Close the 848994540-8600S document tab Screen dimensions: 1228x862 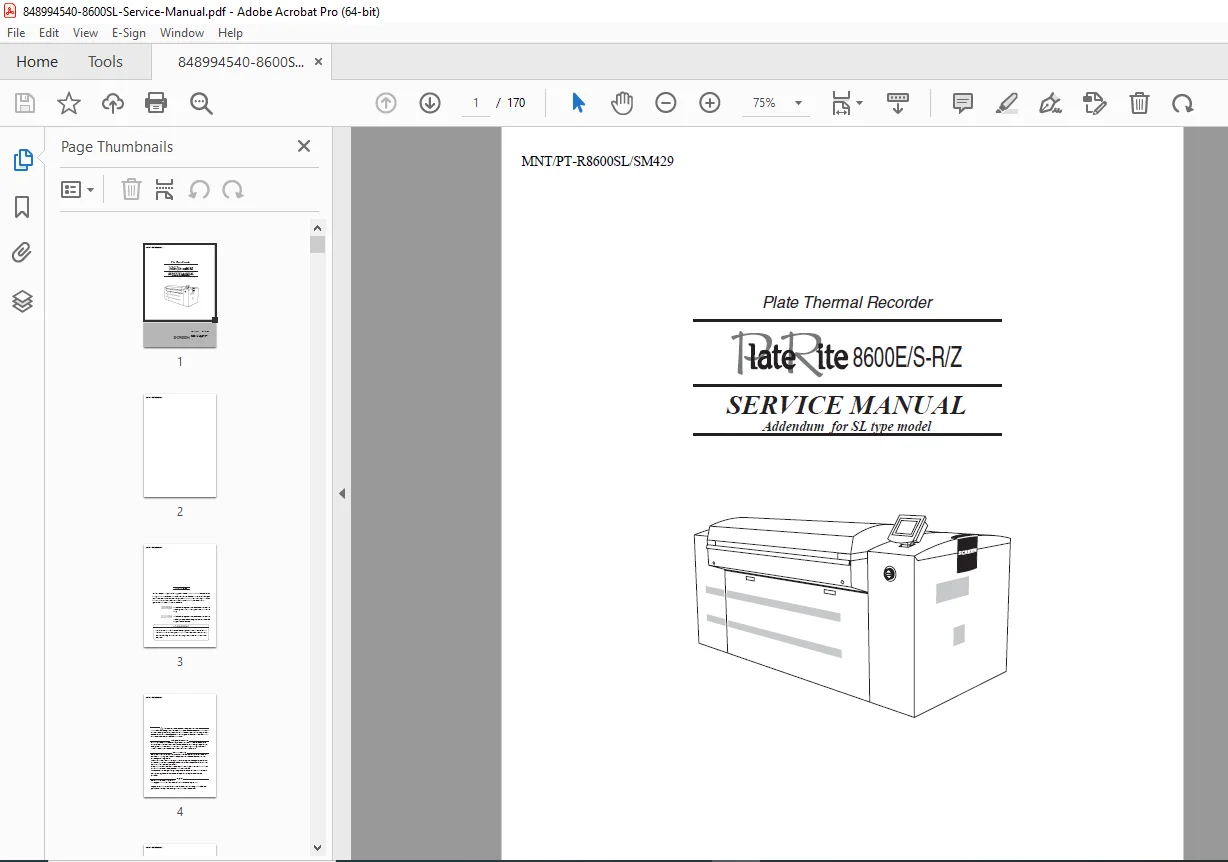pyautogui.click(x=318, y=62)
